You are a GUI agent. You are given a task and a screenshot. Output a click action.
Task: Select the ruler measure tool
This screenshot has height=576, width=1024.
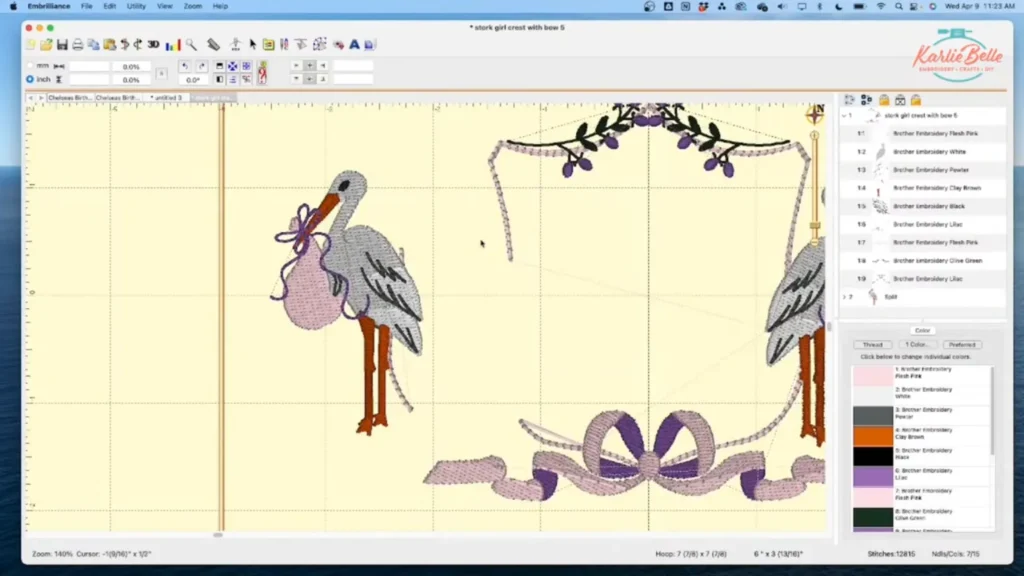coord(214,44)
